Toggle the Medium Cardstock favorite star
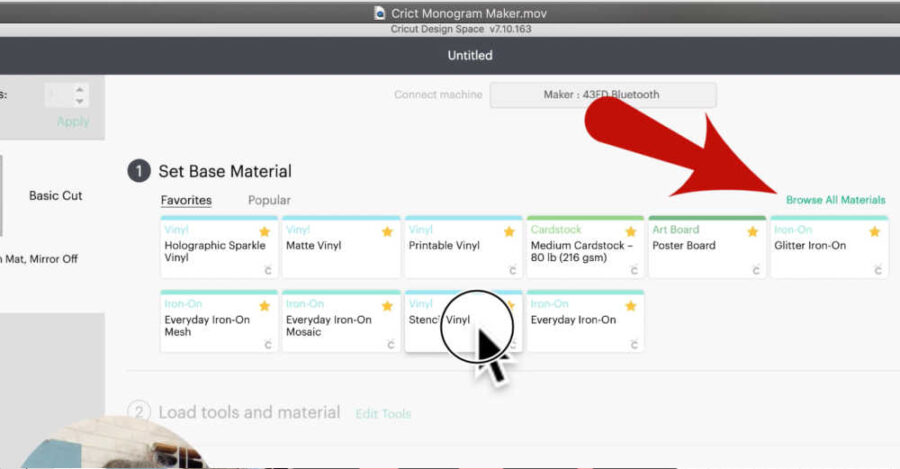This screenshot has width=900, height=469. click(631, 232)
